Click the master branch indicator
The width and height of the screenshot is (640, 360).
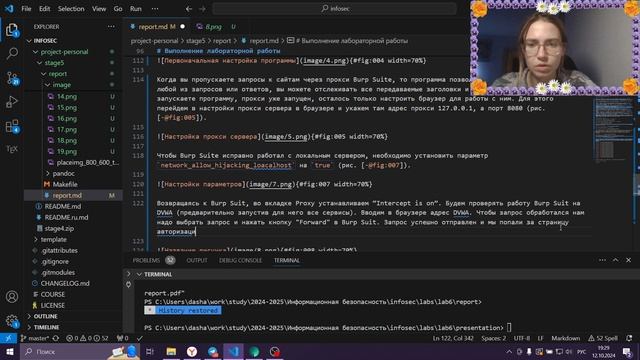click(x=35, y=338)
